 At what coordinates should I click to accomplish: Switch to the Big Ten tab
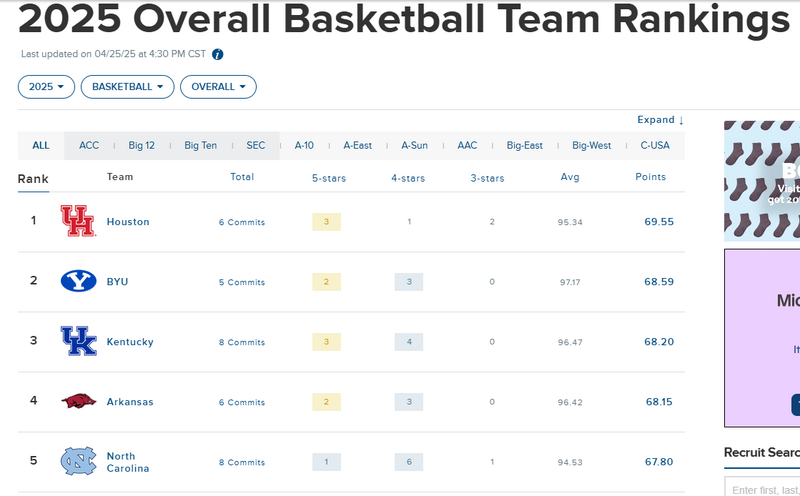200,145
